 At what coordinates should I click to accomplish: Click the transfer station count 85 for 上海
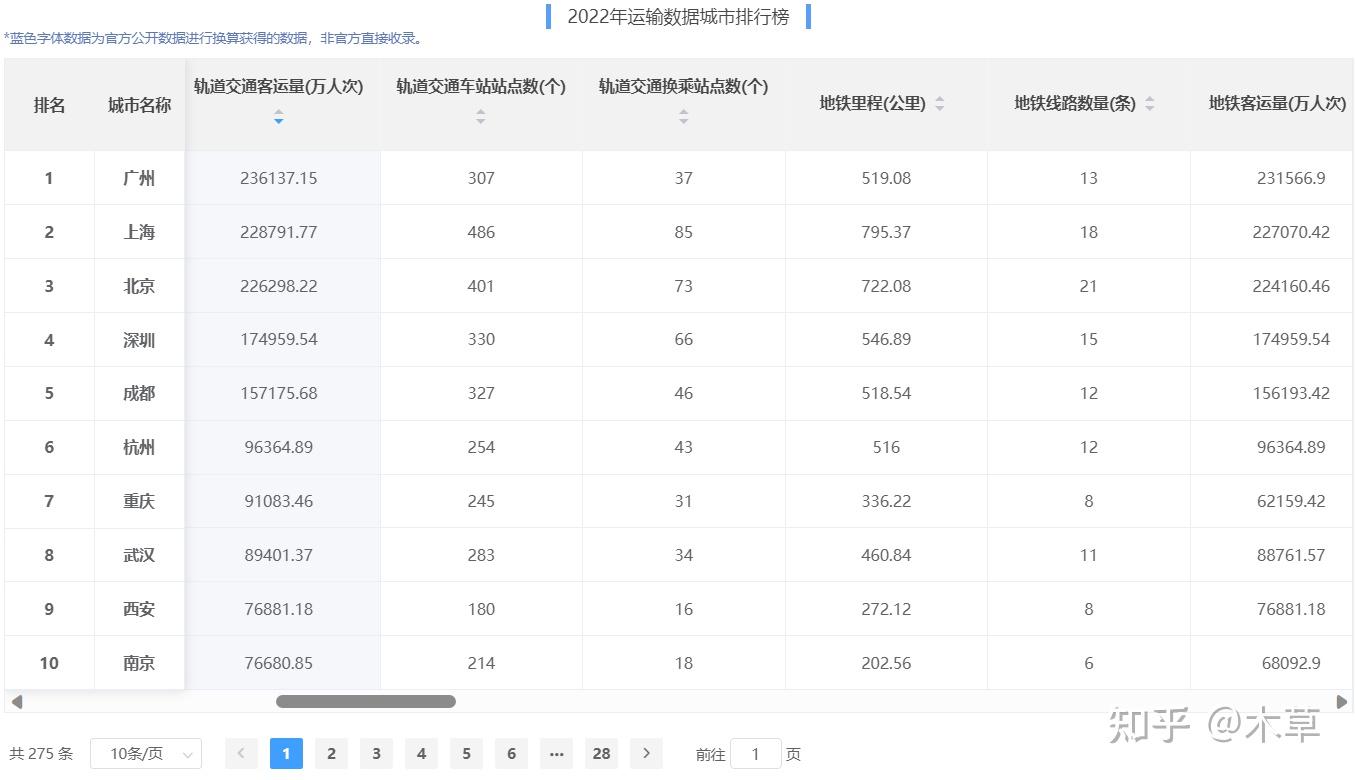684,232
